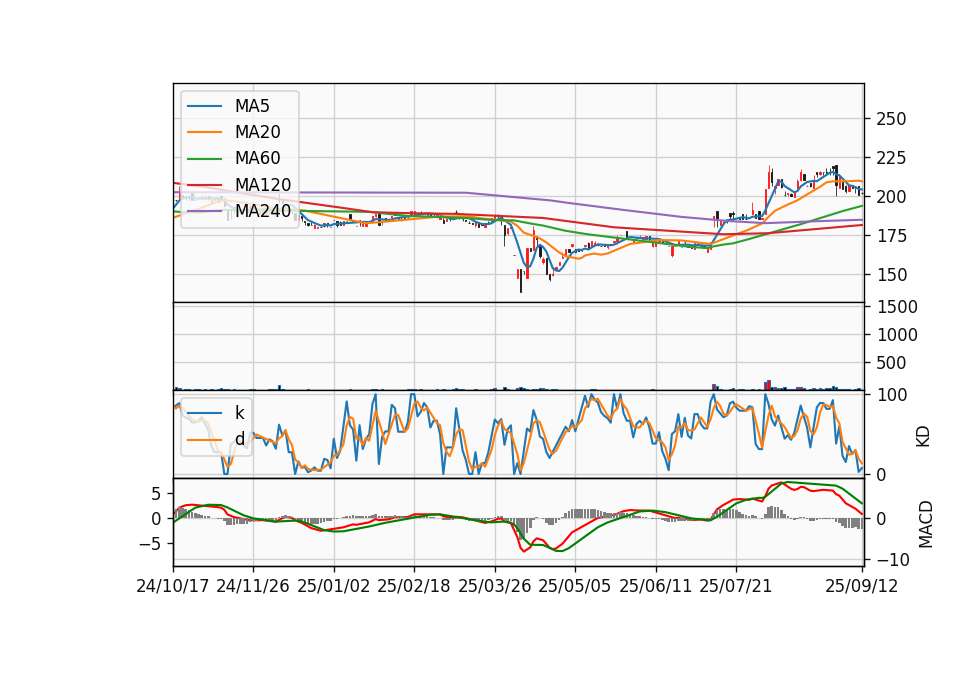
Task: Click the 25/06/11 date axis label
Action: pyautogui.click(x=656, y=587)
